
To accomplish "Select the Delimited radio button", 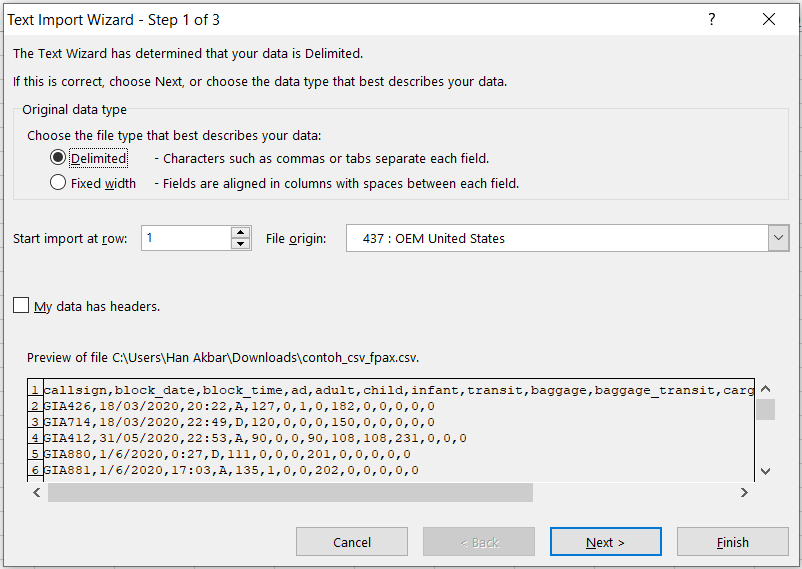I will coord(58,158).
